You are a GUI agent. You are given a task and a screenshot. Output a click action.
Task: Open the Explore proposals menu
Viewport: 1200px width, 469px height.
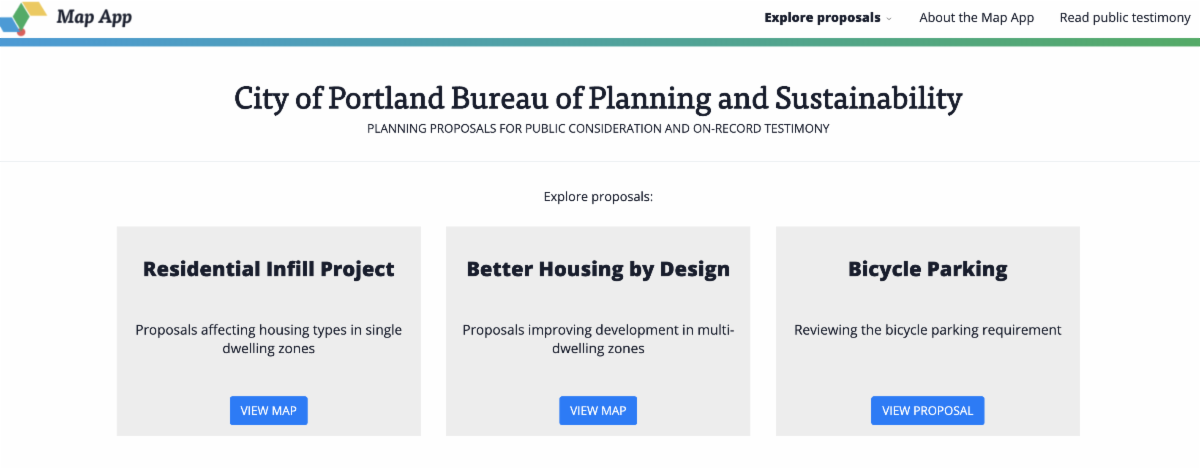[822, 18]
